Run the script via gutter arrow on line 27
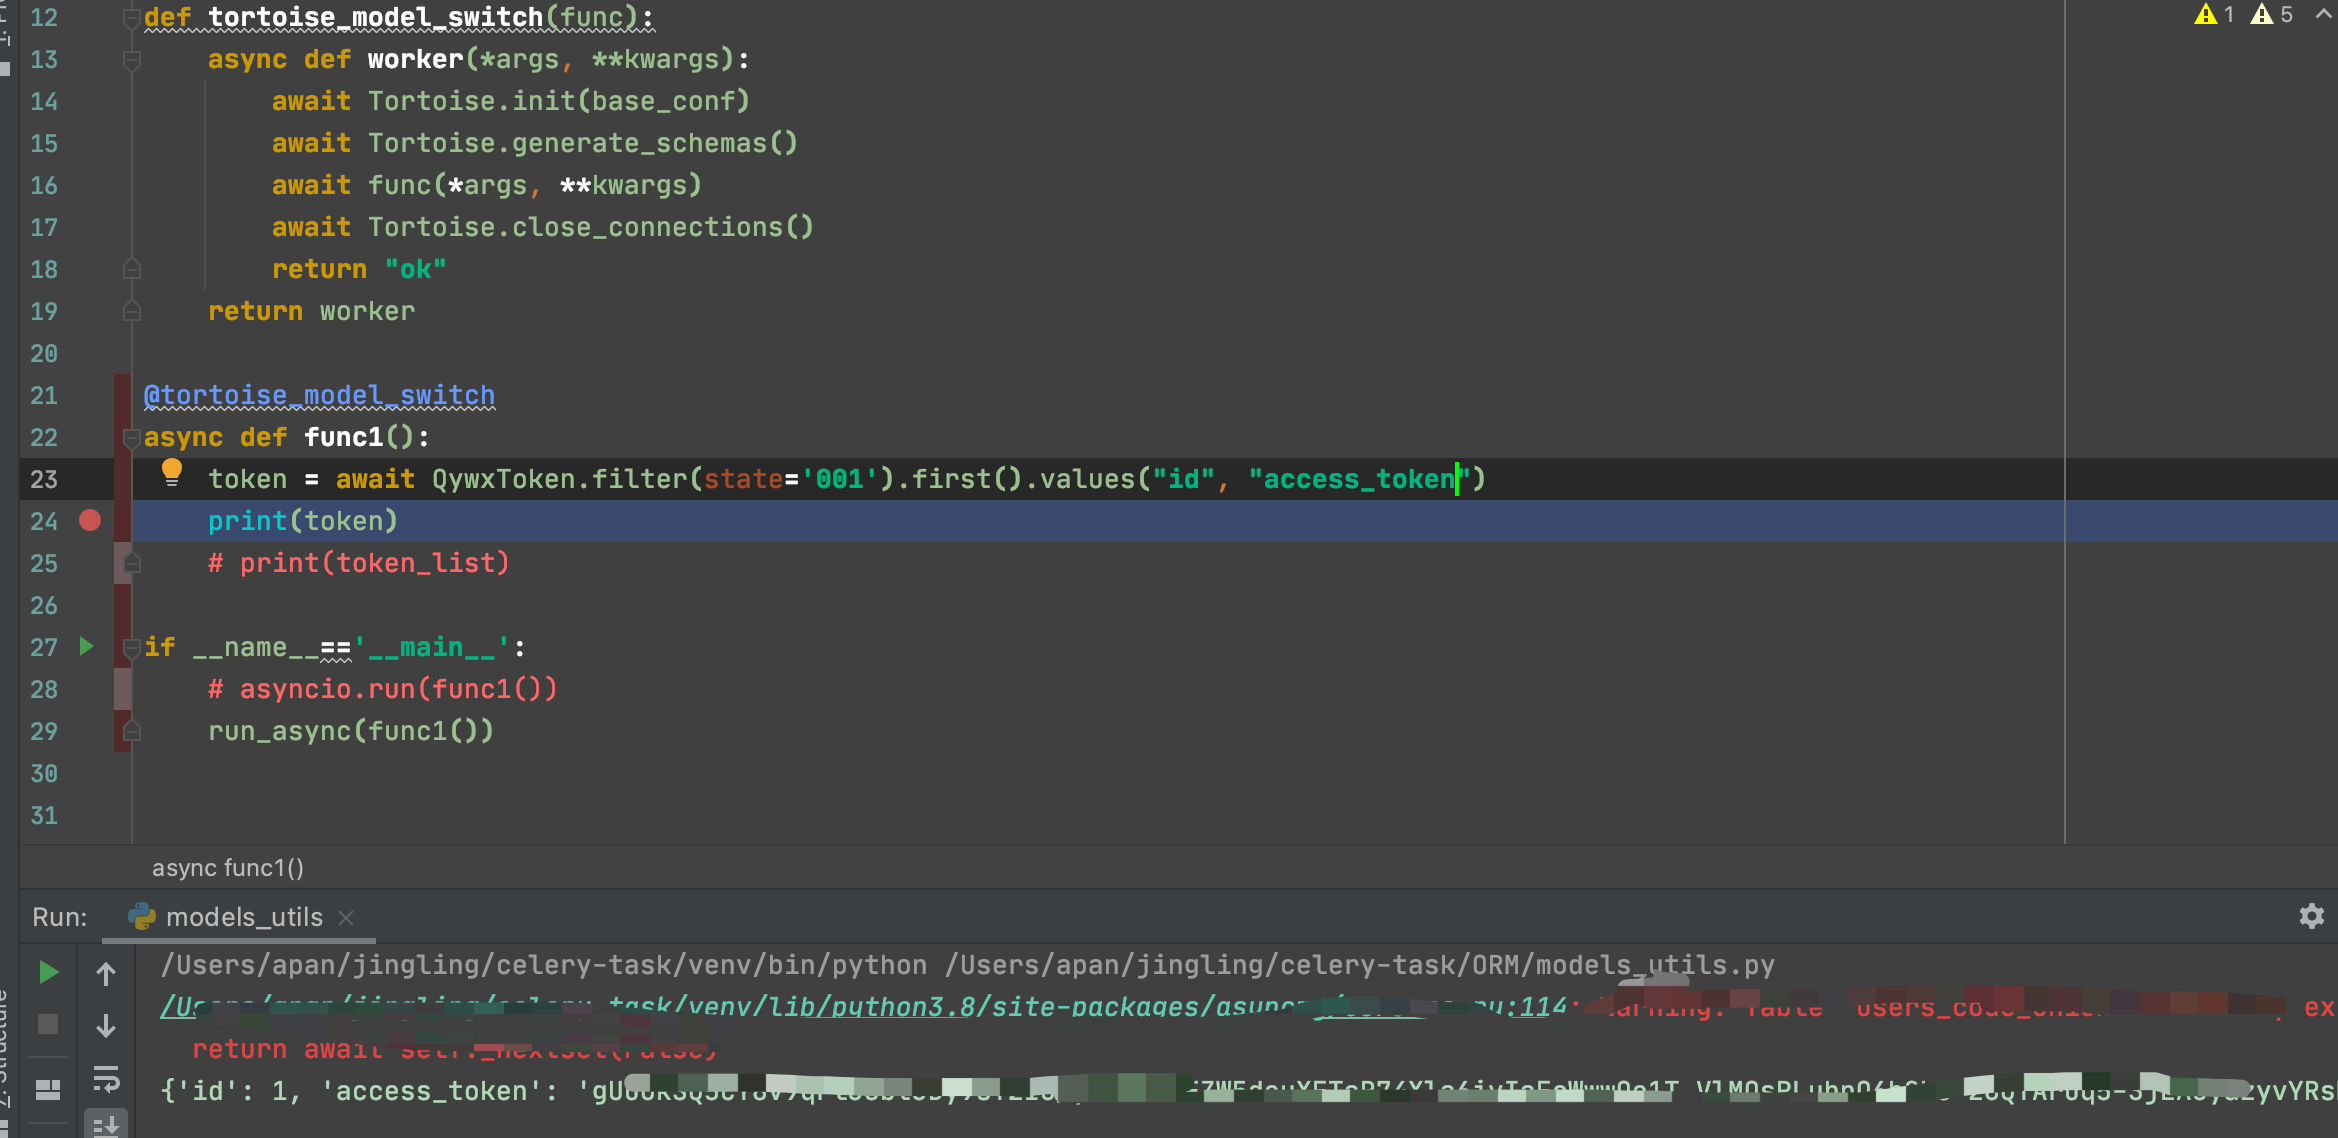The width and height of the screenshot is (2338, 1138). coord(86,647)
